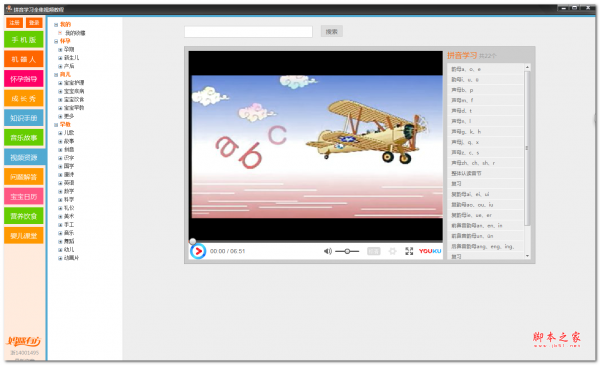Click the YOUKU logo in the player bar

[430, 251]
